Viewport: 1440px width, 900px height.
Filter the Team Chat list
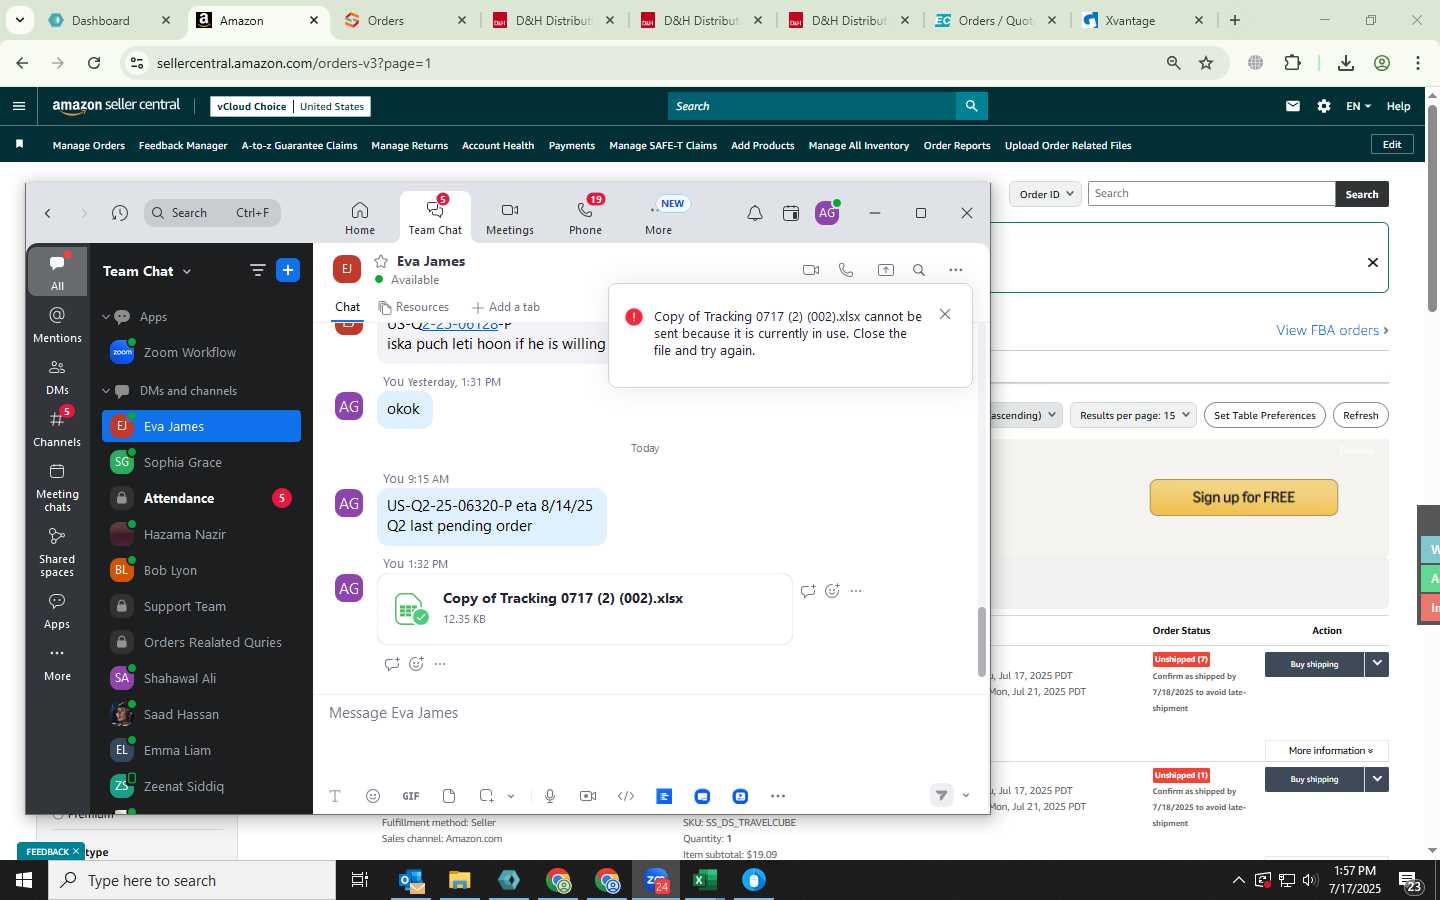click(x=257, y=271)
